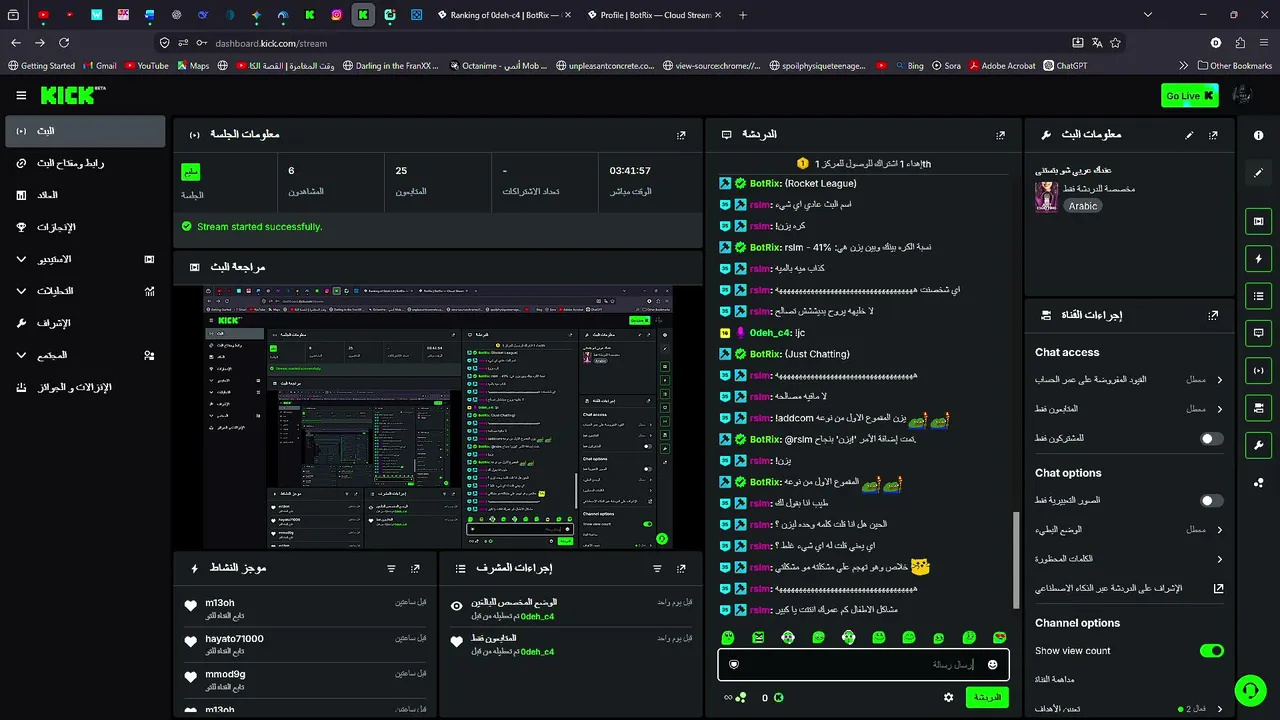
Task: Toggle the chat widget in the right rail
Action: 1258,333
